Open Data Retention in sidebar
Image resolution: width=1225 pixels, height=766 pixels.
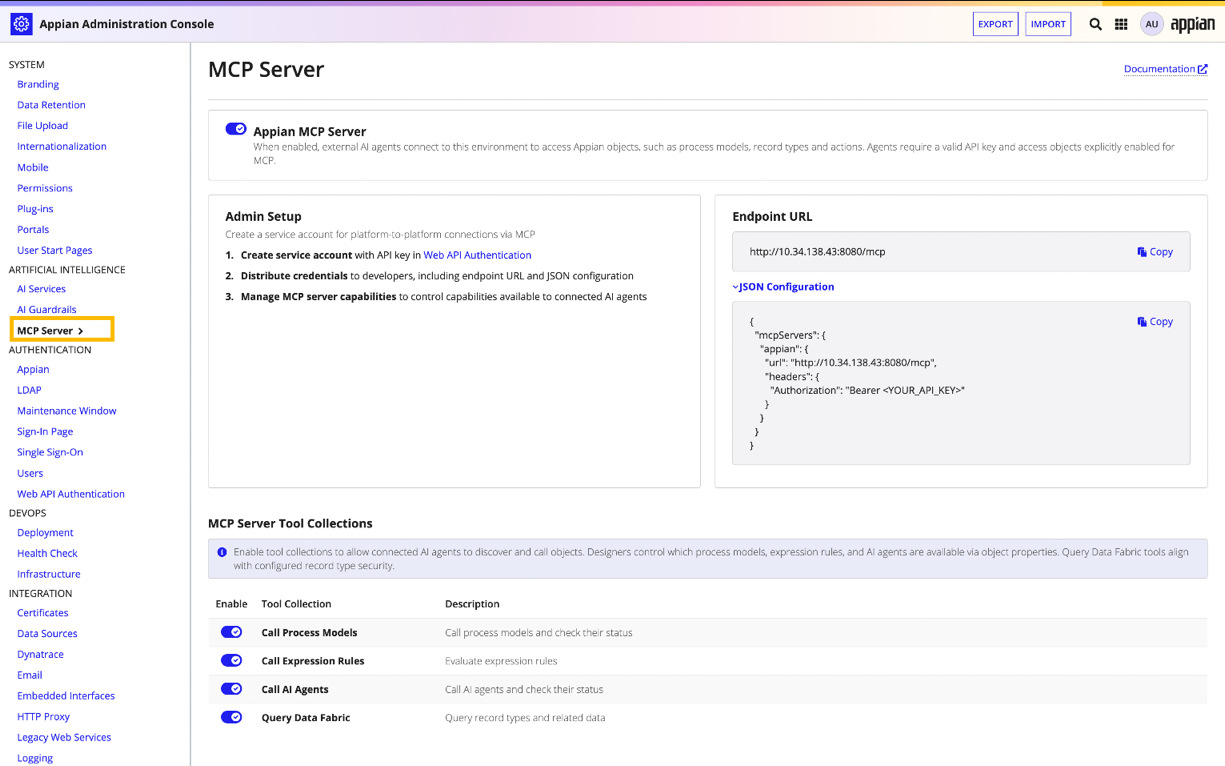click(51, 105)
